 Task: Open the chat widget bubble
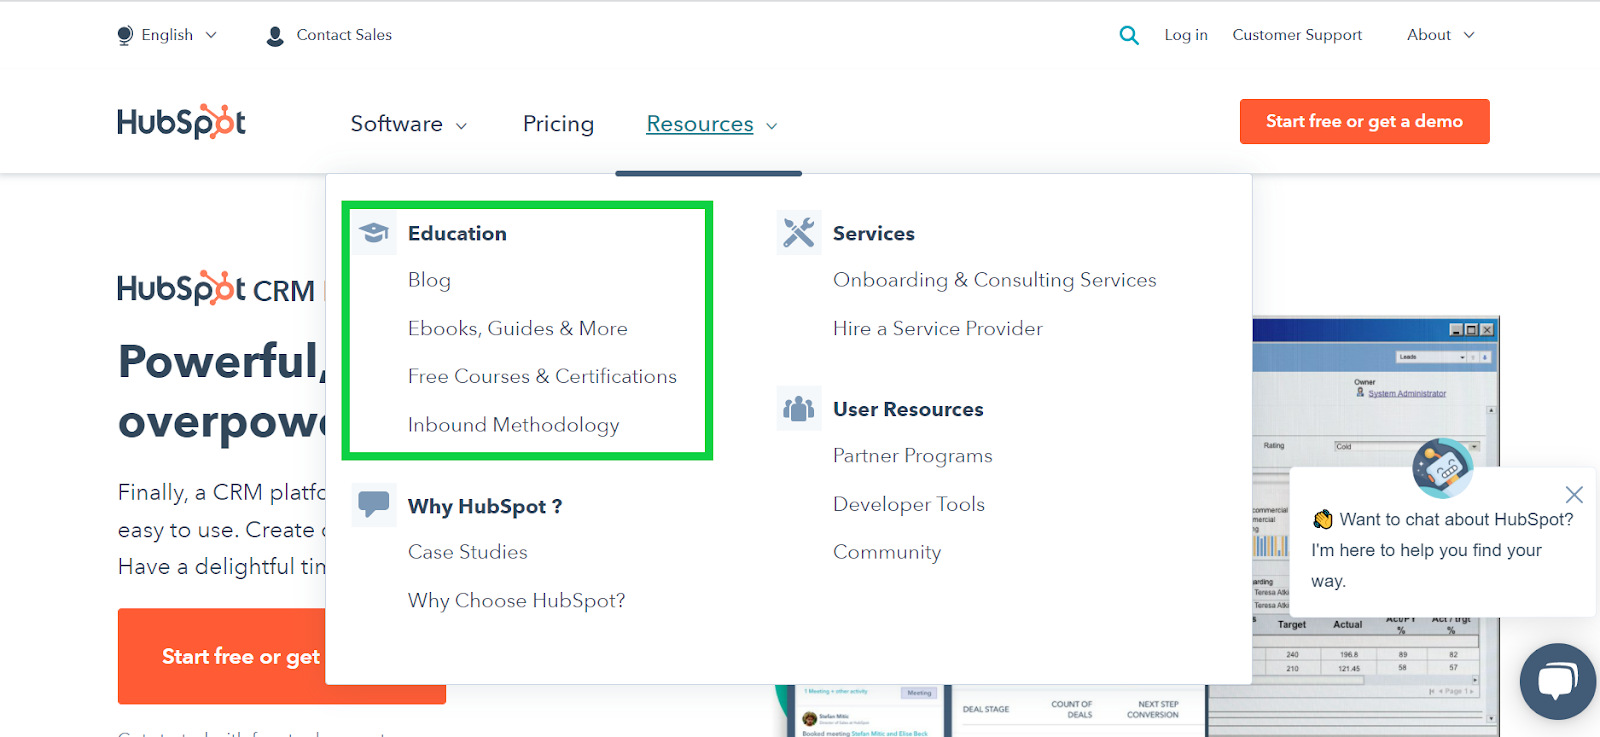click(x=1558, y=681)
